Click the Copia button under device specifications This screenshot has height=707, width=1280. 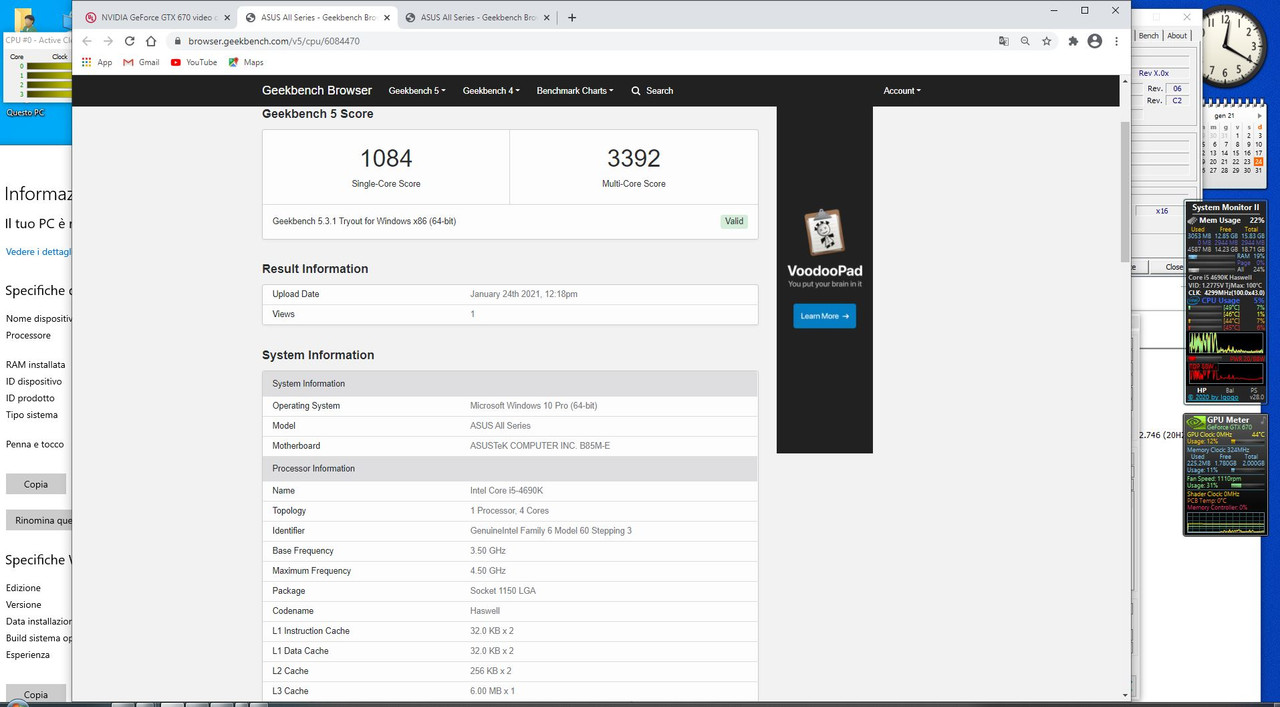coord(36,484)
